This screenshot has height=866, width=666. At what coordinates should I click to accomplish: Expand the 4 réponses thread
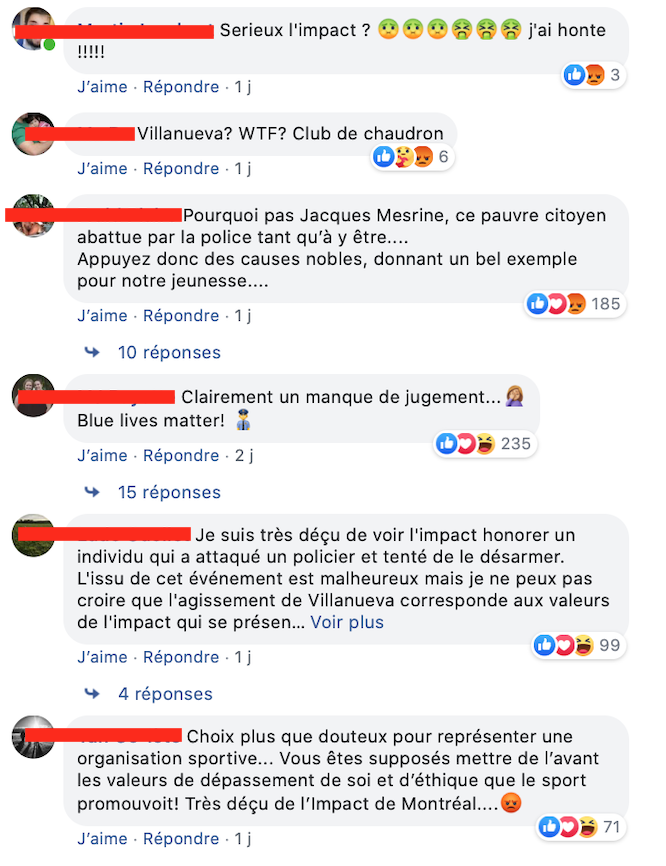(x=165, y=694)
